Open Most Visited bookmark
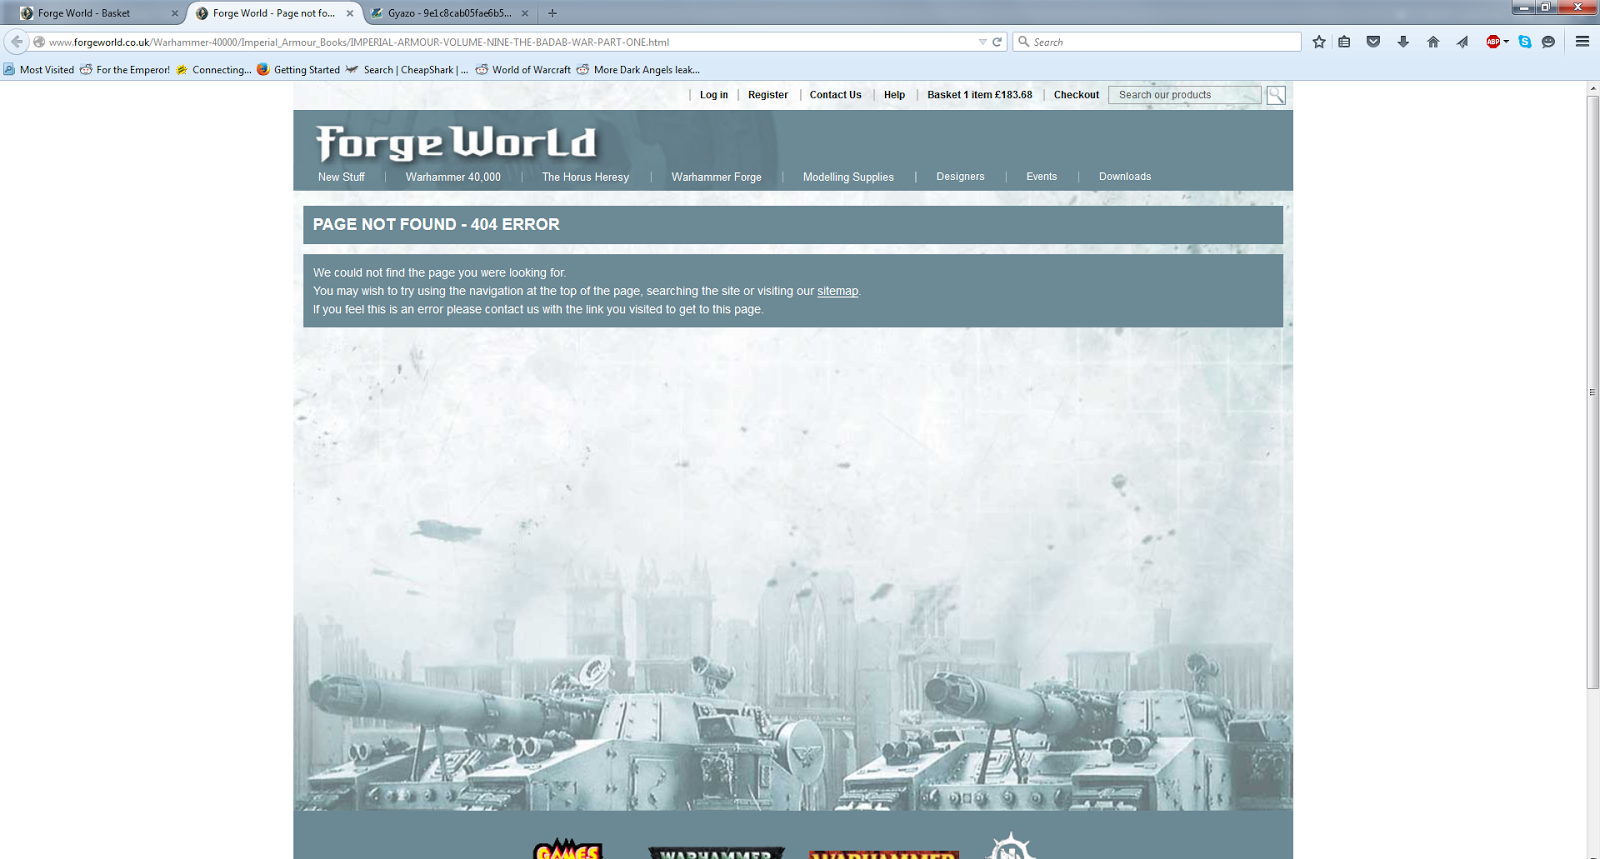The image size is (1600, 859). click(x=39, y=70)
